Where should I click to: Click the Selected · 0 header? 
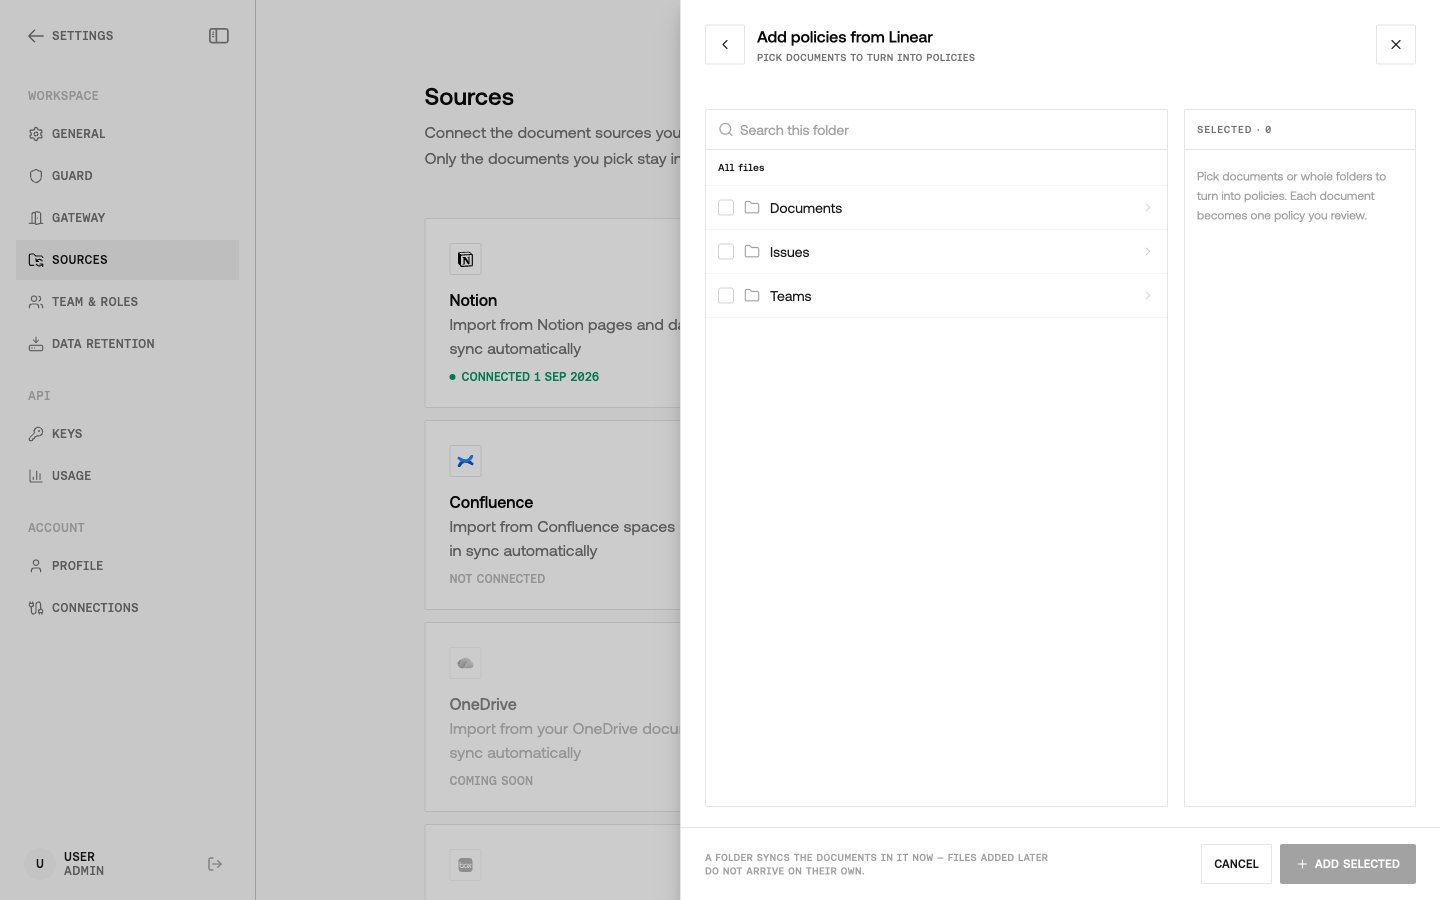pyautogui.click(x=1234, y=130)
